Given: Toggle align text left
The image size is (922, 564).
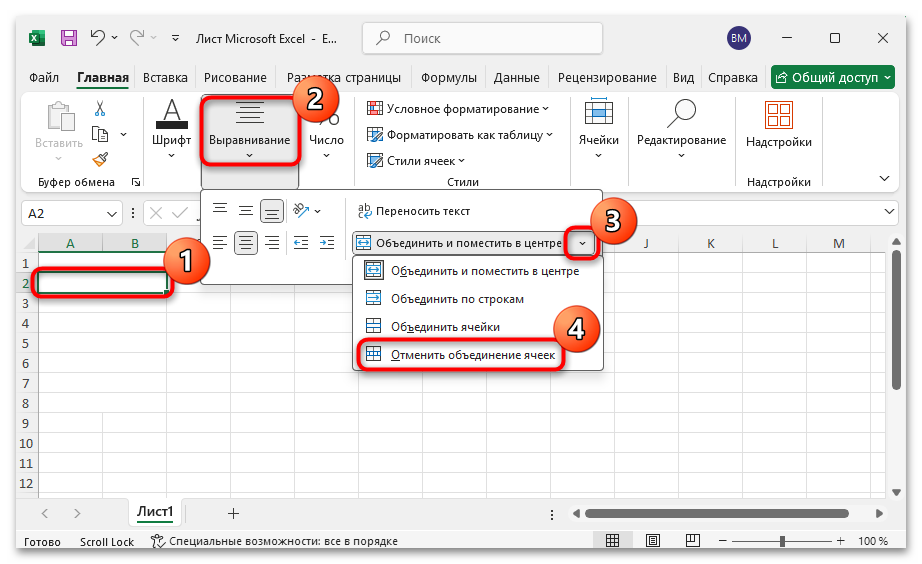Looking at the screenshot, I should coord(220,242).
